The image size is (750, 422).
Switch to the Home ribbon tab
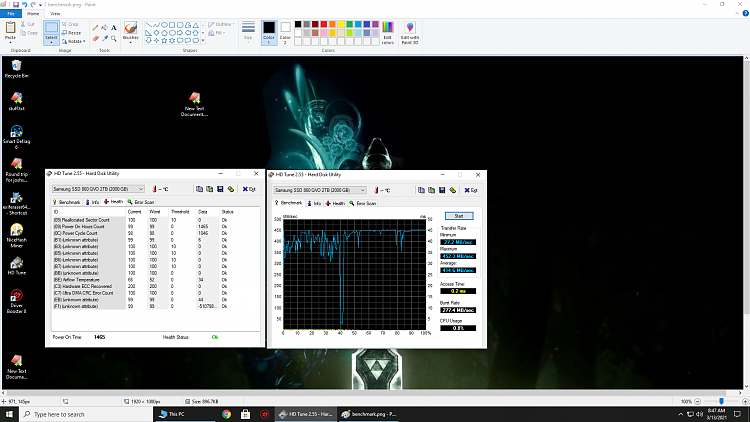33,14
